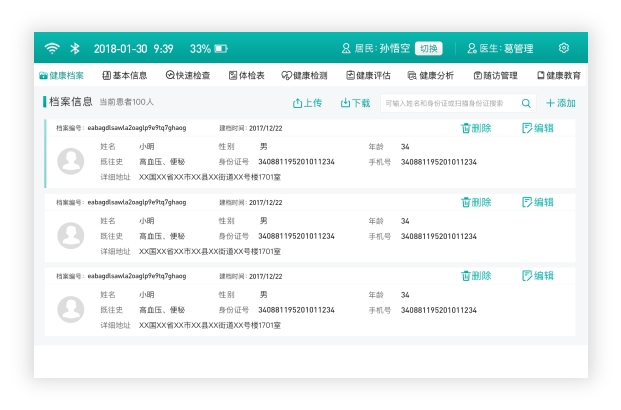Click the search magnifier icon
The image size is (621, 410).
tap(526, 103)
